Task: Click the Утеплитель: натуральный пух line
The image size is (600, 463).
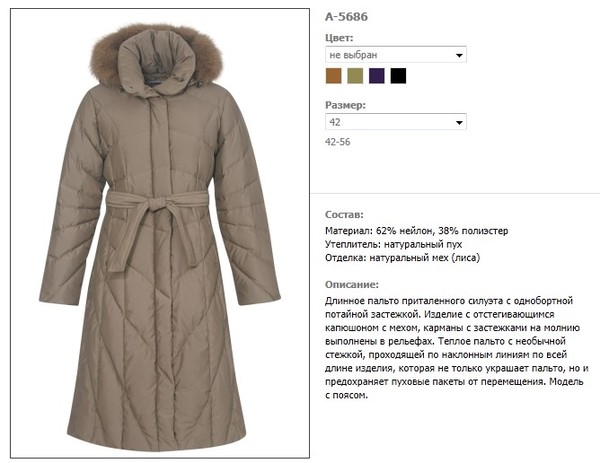Action: 394,244
